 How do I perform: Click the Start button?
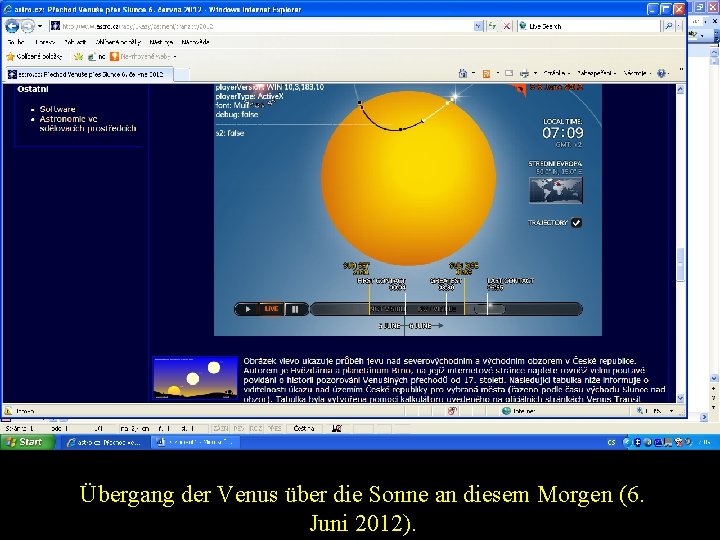tap(28, 442)
